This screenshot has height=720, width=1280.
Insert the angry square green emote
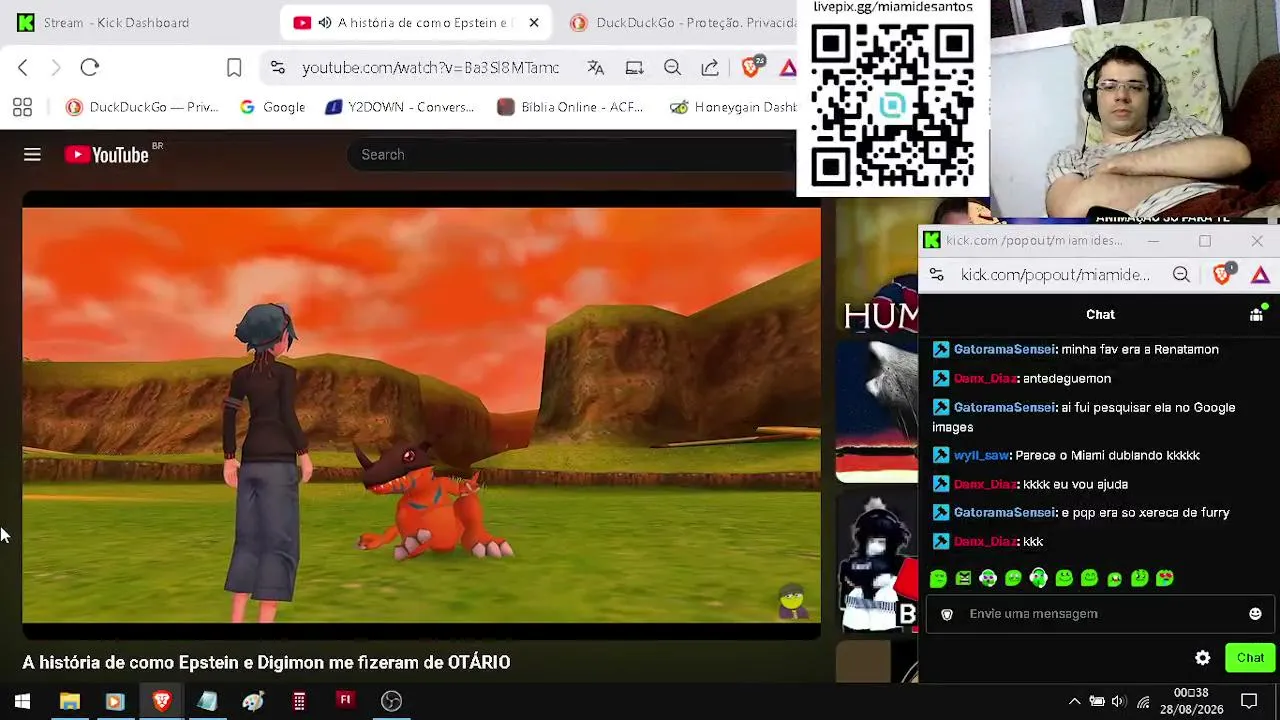pyautogui.click(x=963, y=578)
